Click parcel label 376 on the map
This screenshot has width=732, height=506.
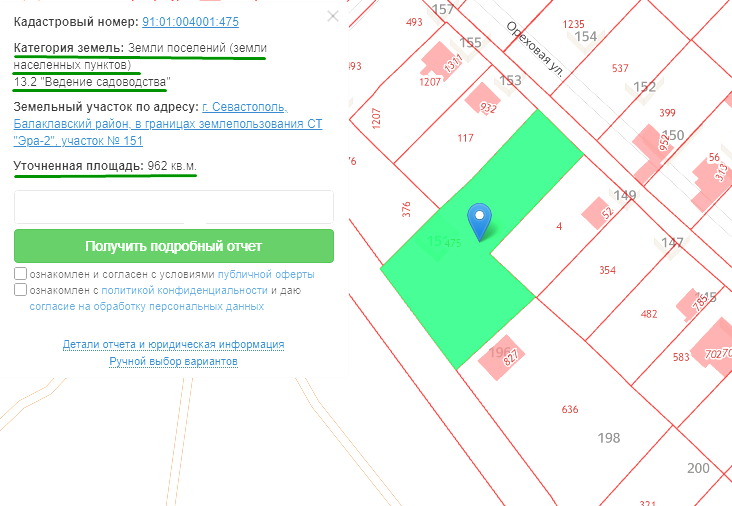(x=406, y=209)
